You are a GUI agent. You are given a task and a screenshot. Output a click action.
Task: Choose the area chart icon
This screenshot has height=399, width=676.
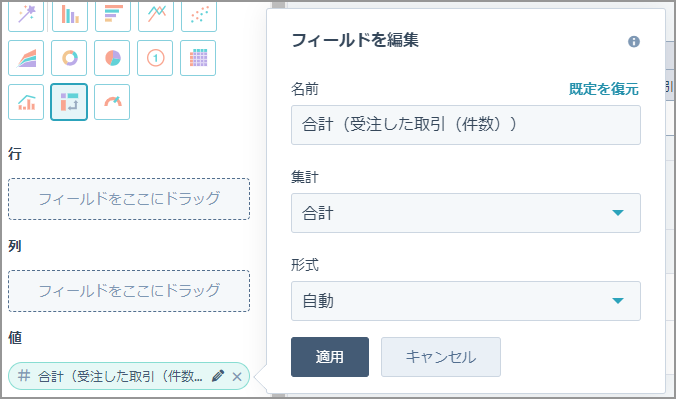(26, 58)
